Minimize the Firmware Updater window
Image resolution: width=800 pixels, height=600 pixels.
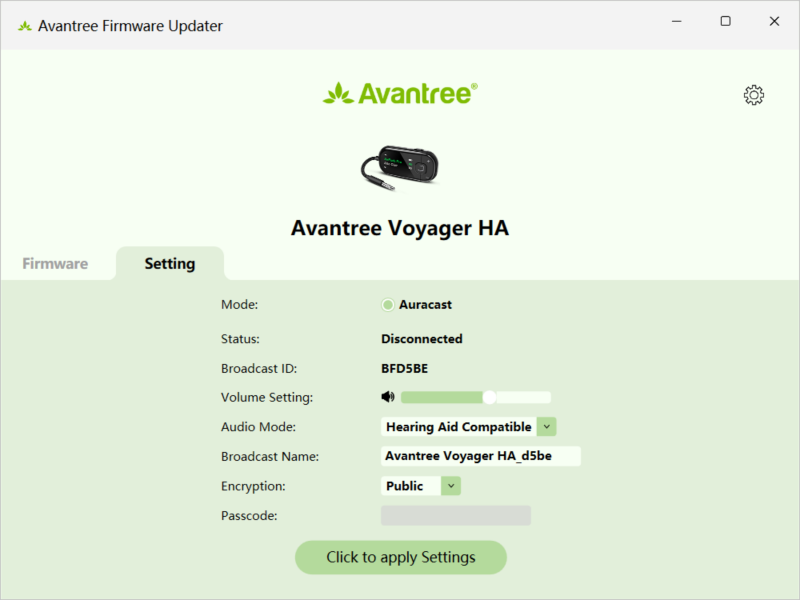(x=677, y=21)
